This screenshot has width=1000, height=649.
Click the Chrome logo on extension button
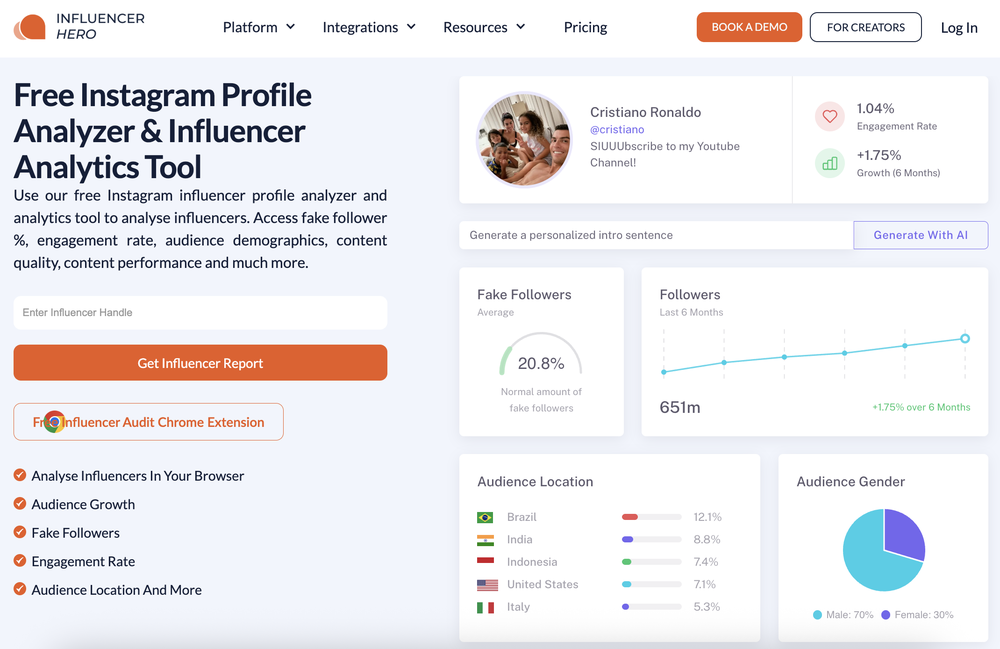click(54, 421)
